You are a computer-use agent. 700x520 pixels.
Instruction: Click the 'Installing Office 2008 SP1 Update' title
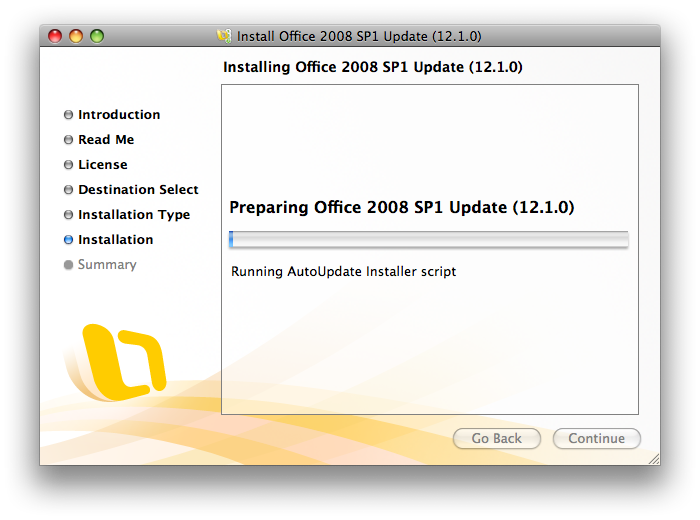point(373,67)
